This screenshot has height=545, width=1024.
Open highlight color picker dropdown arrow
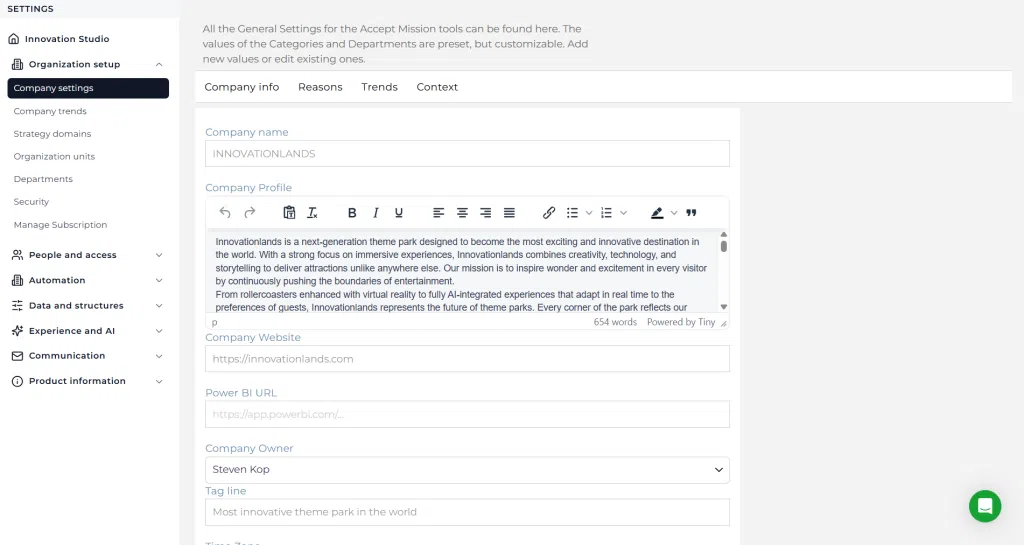tap(674, 213)
